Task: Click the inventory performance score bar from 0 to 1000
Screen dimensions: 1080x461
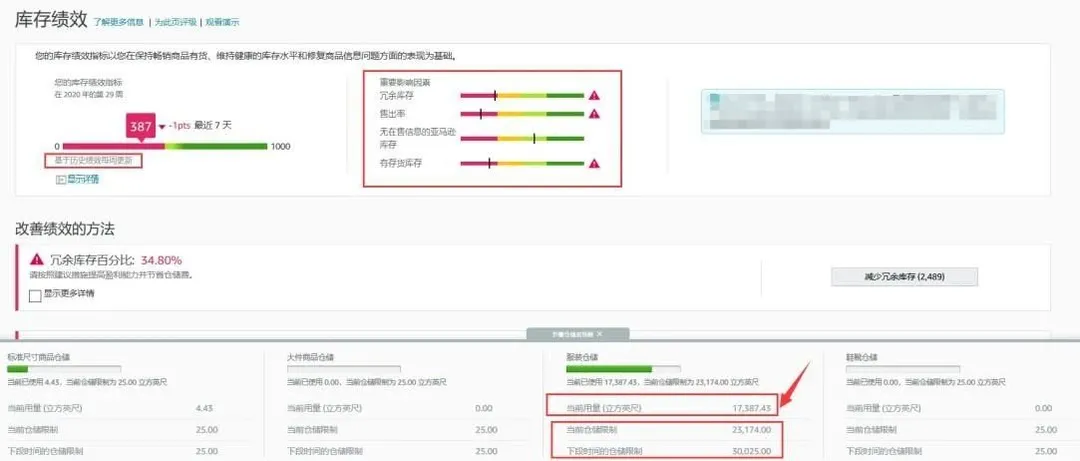Action: point(165,146)
